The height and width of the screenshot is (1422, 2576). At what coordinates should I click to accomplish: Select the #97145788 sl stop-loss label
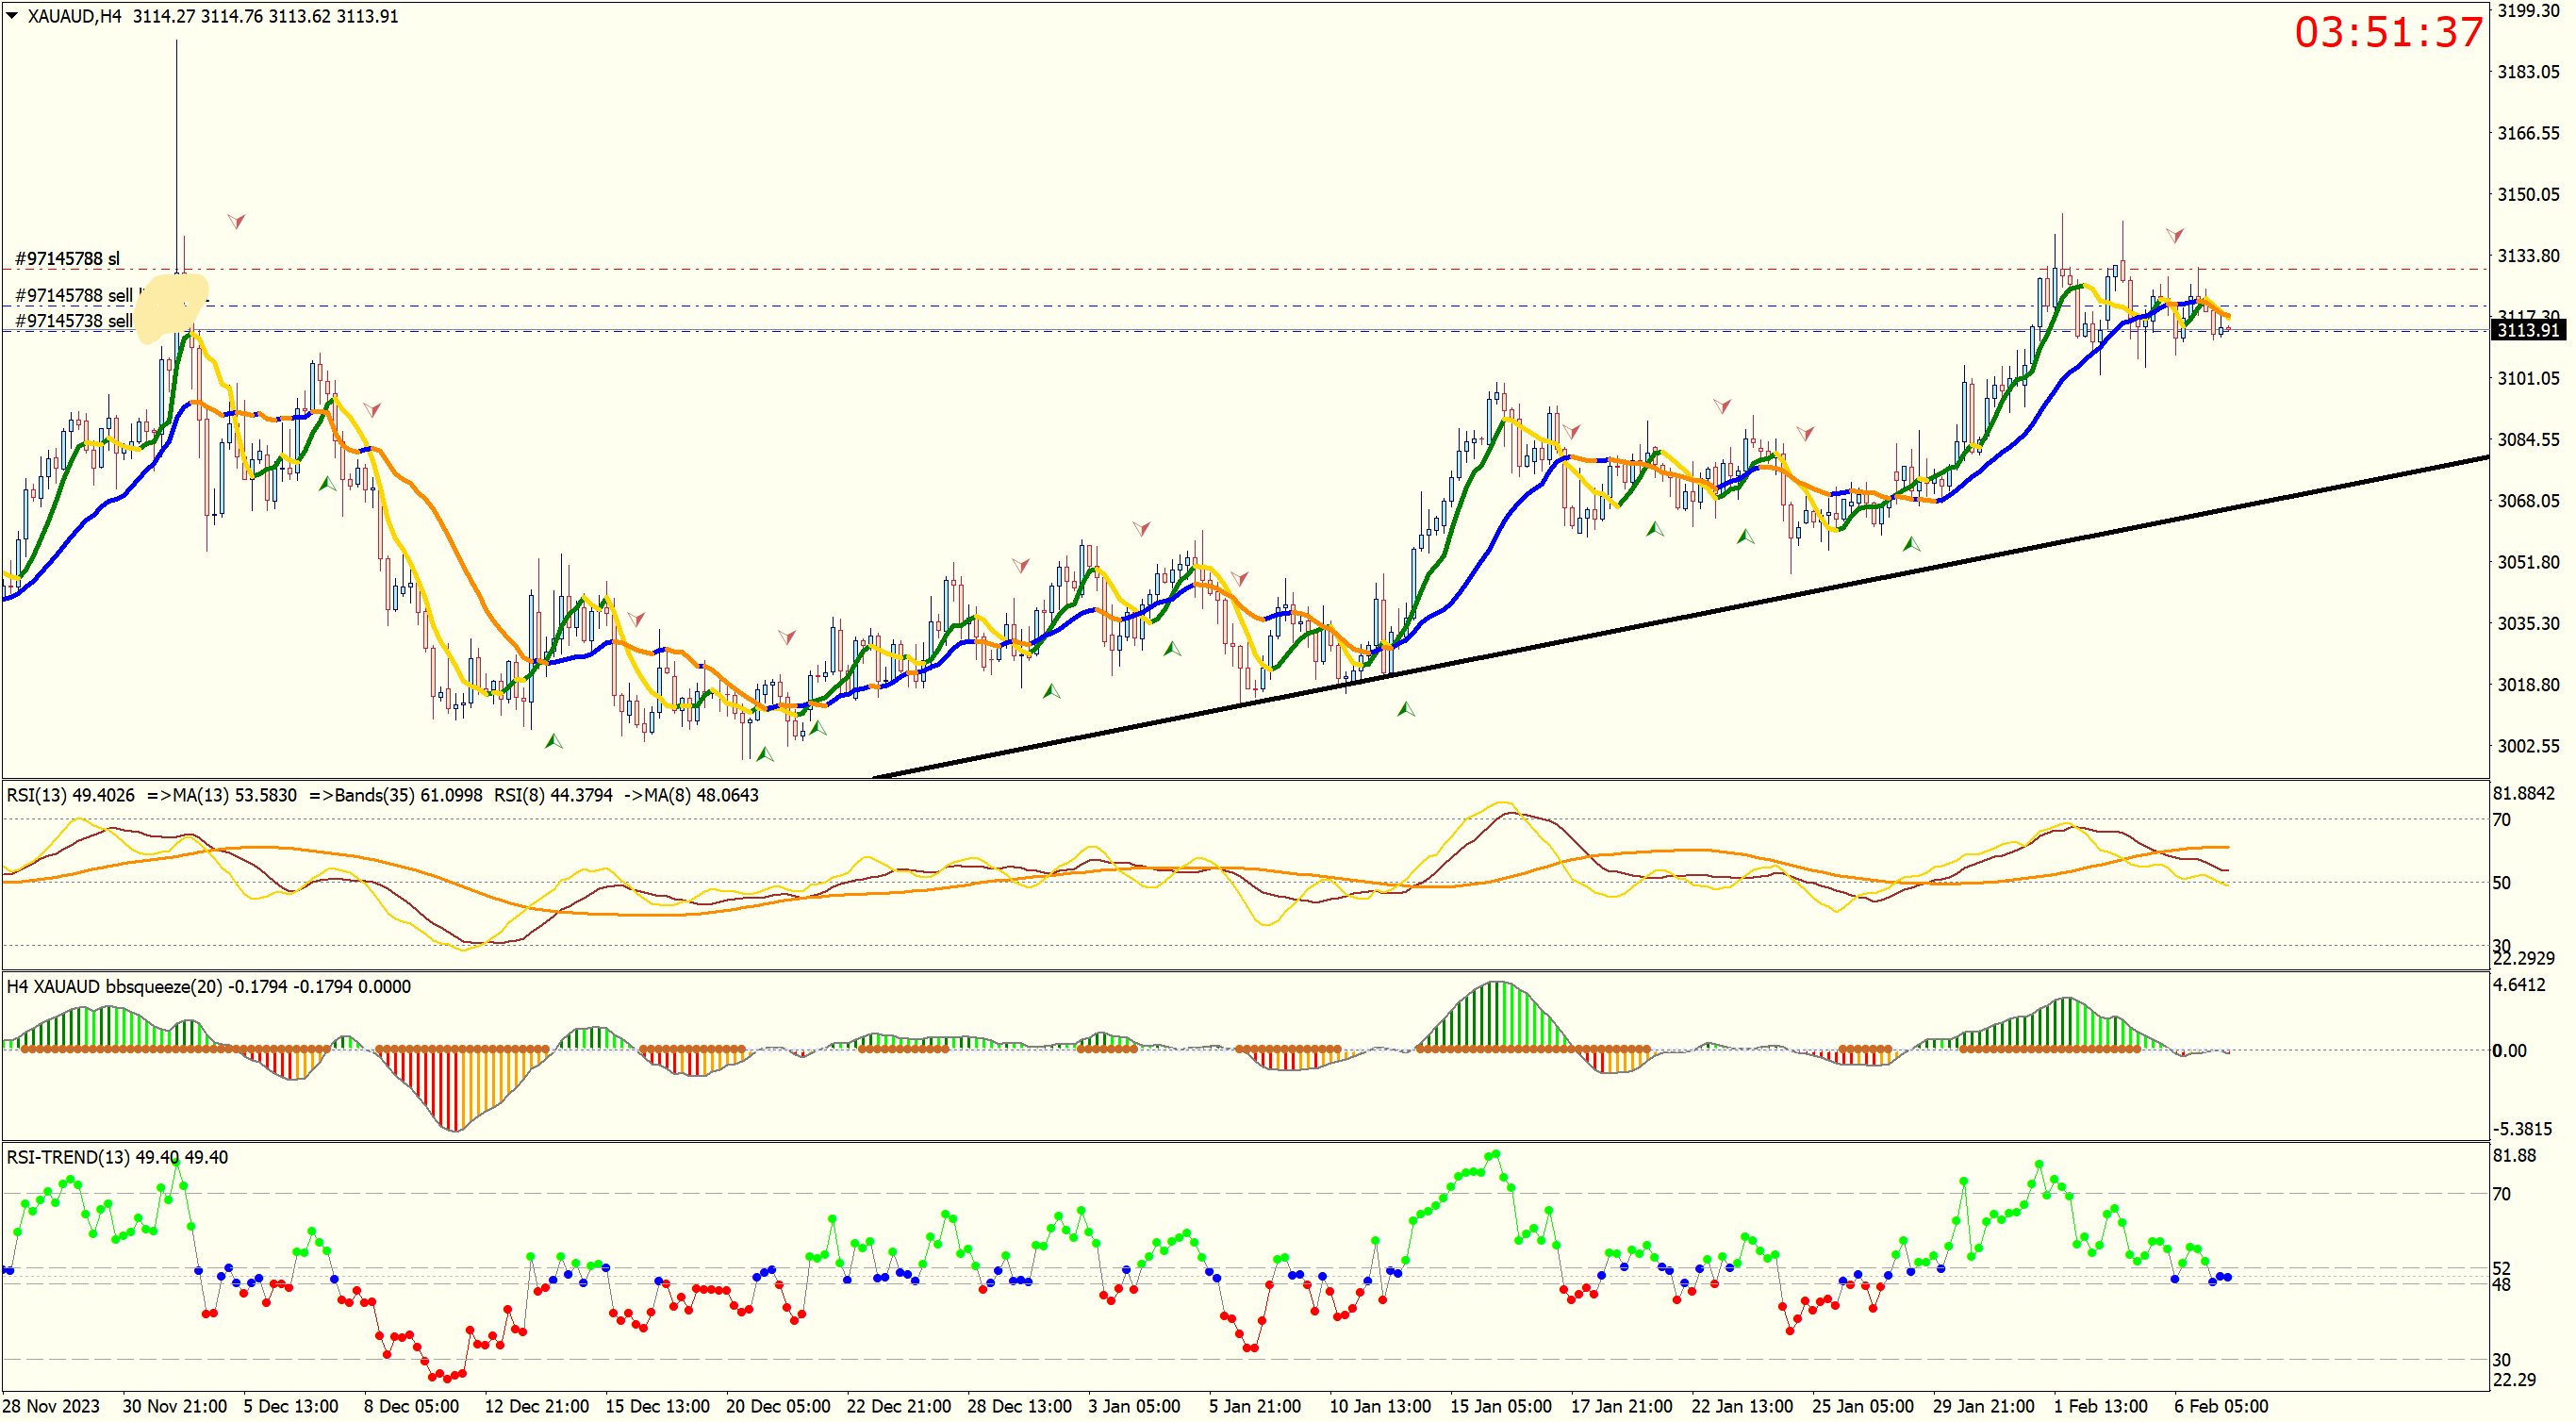point(67,258)
